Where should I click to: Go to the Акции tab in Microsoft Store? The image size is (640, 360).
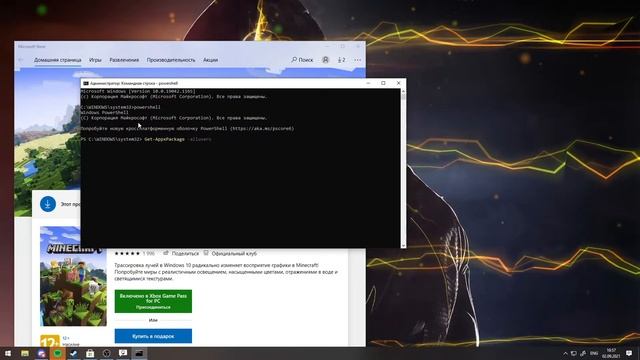point(211,60)
